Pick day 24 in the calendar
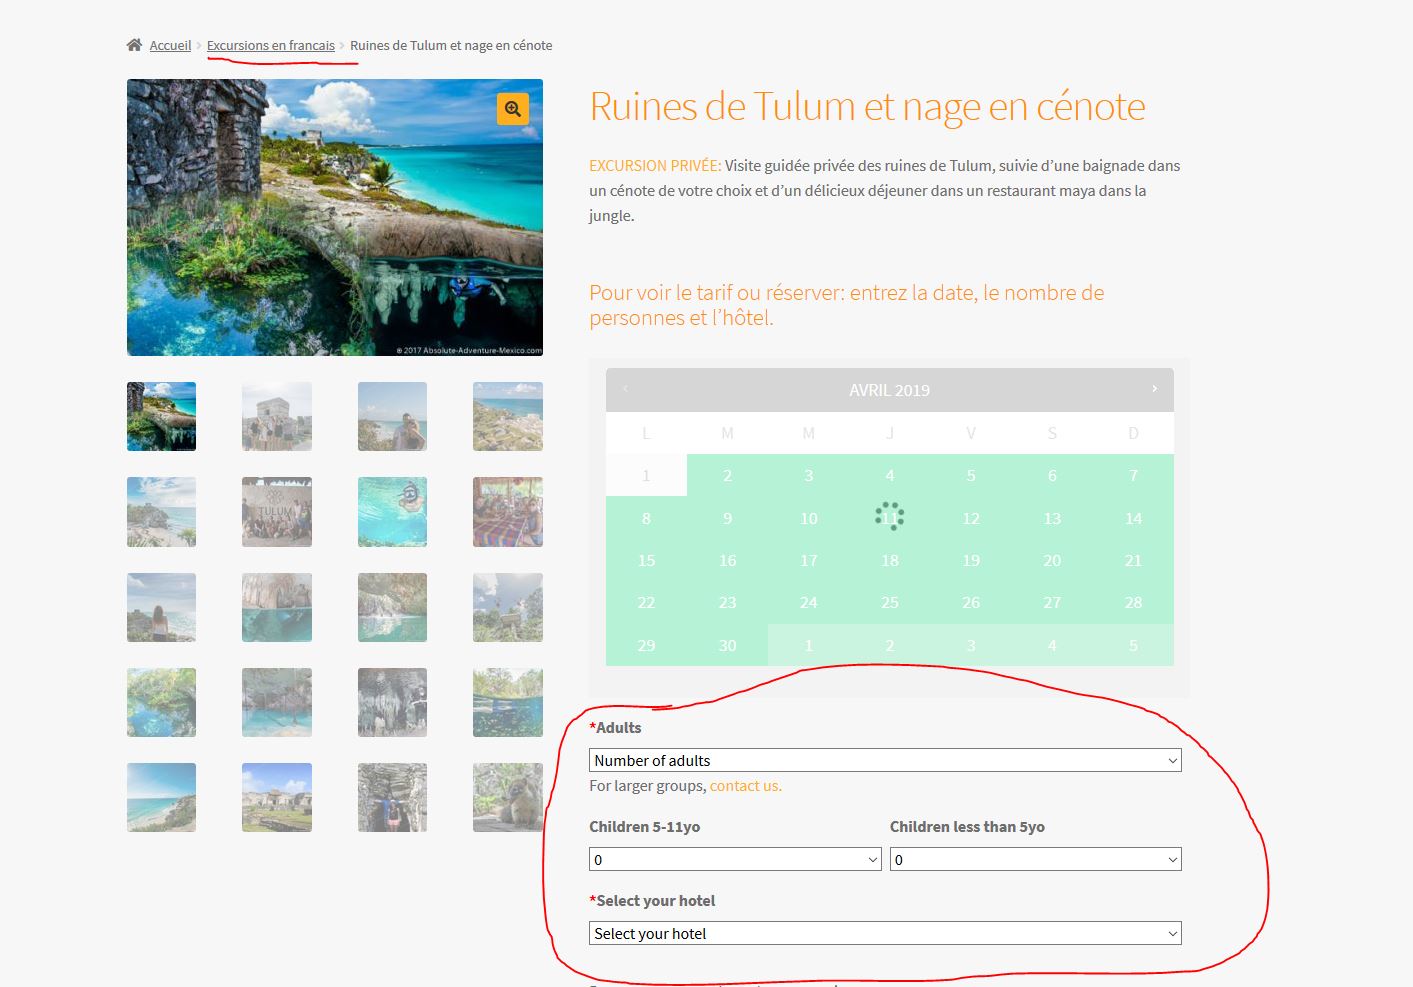This screenshot has width=1413, height=987. click(809, 602)
